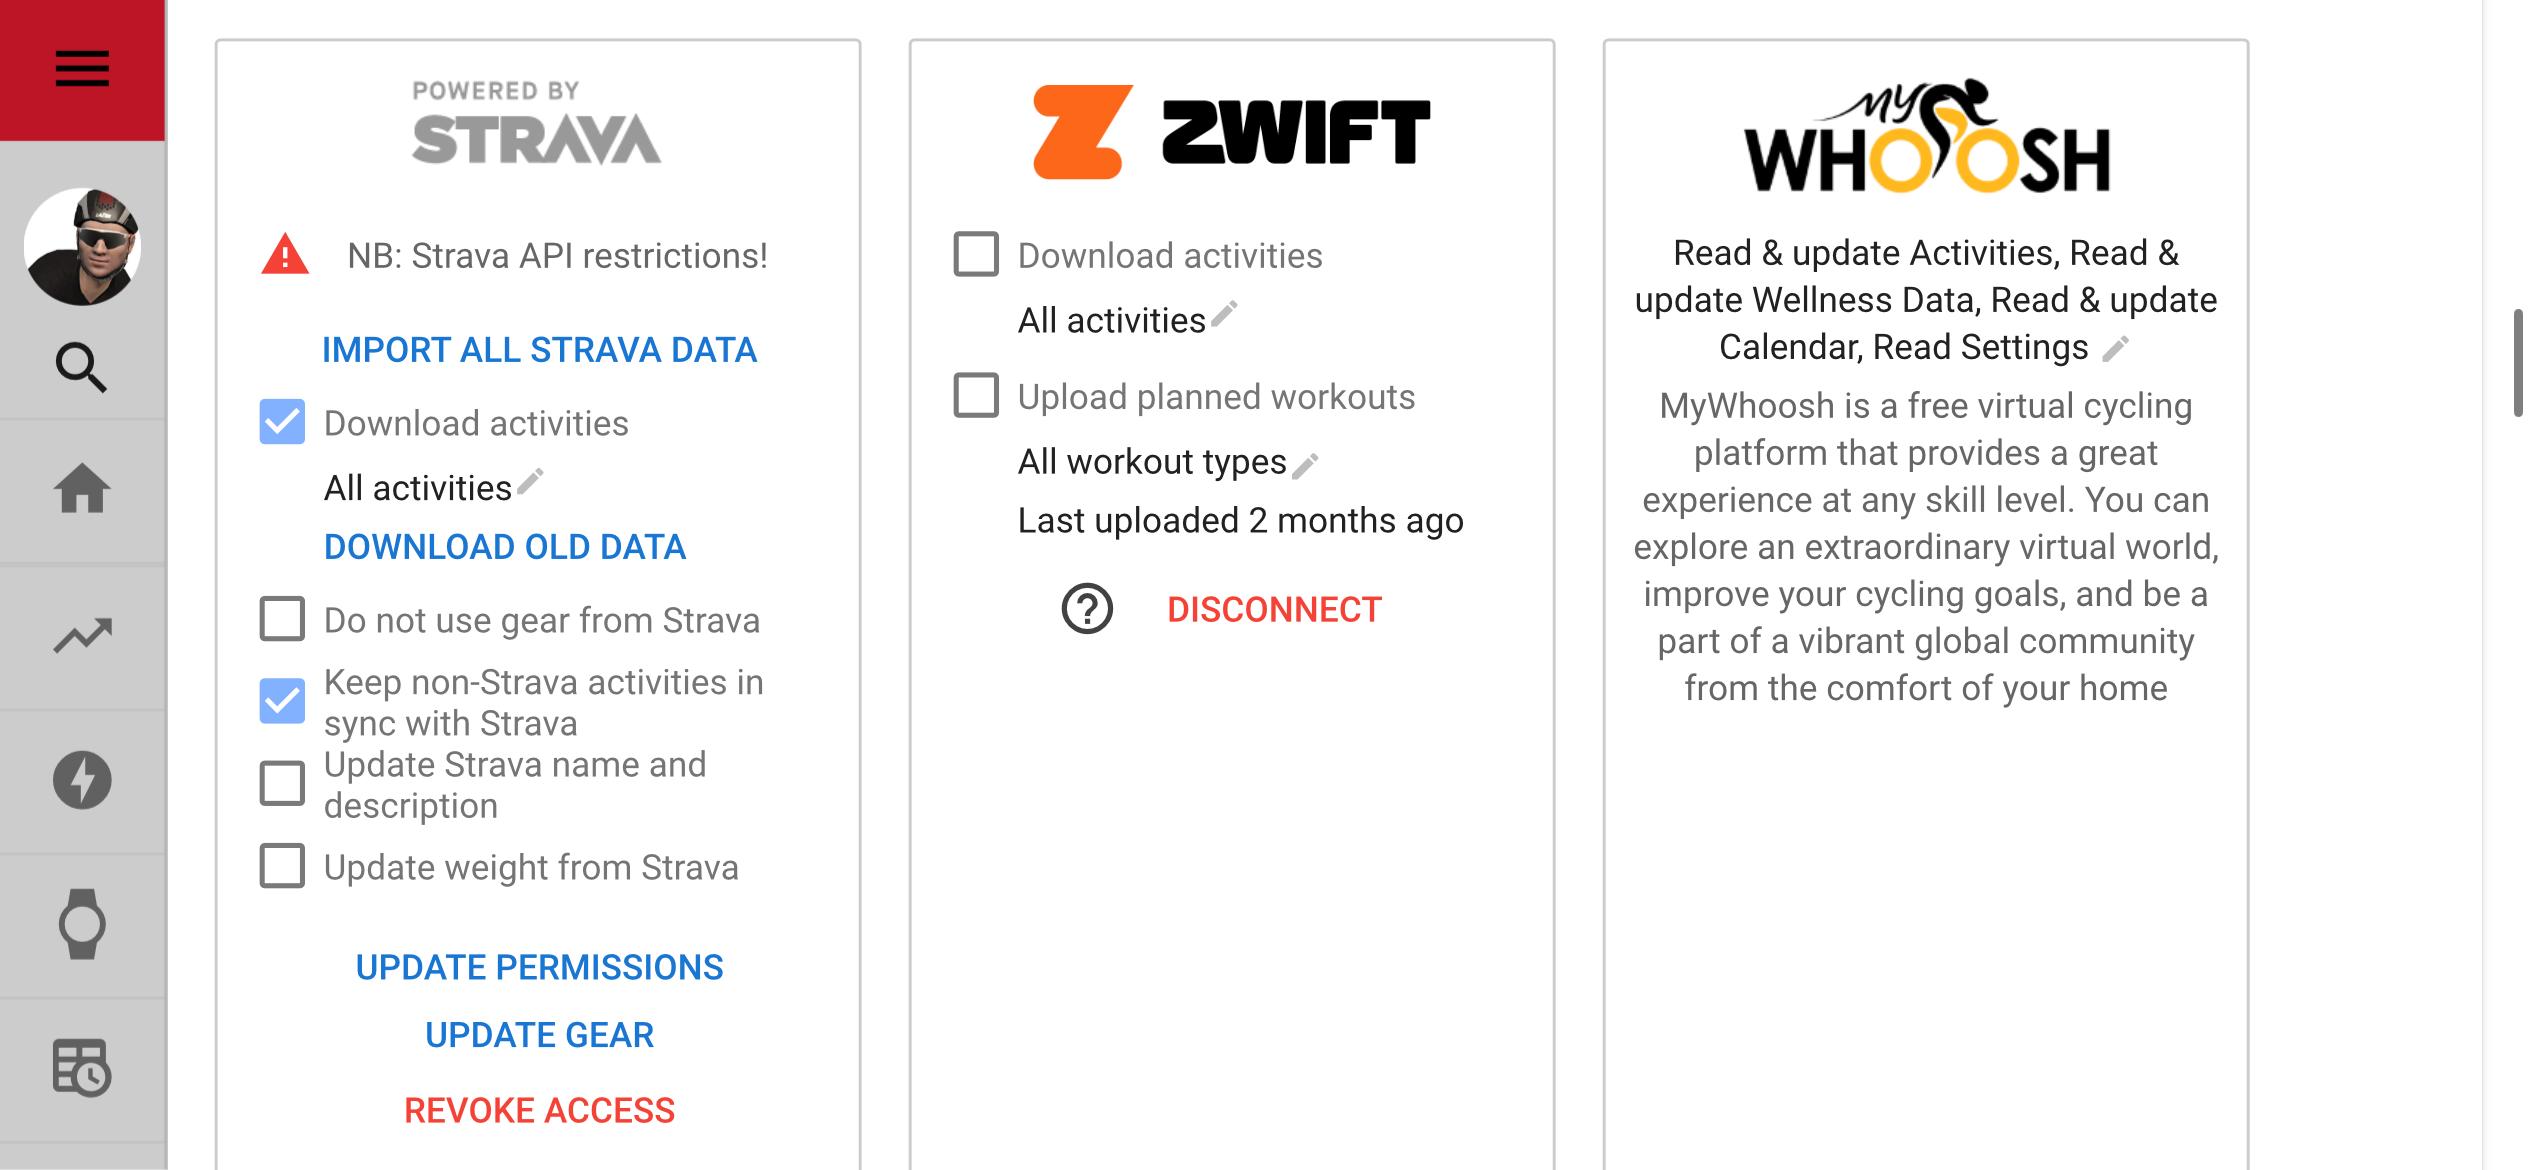The width and height of the screenshot is (2532, 1170).
Task: Click the Strava API restrictions warning icon
Action: coord(285,254)
